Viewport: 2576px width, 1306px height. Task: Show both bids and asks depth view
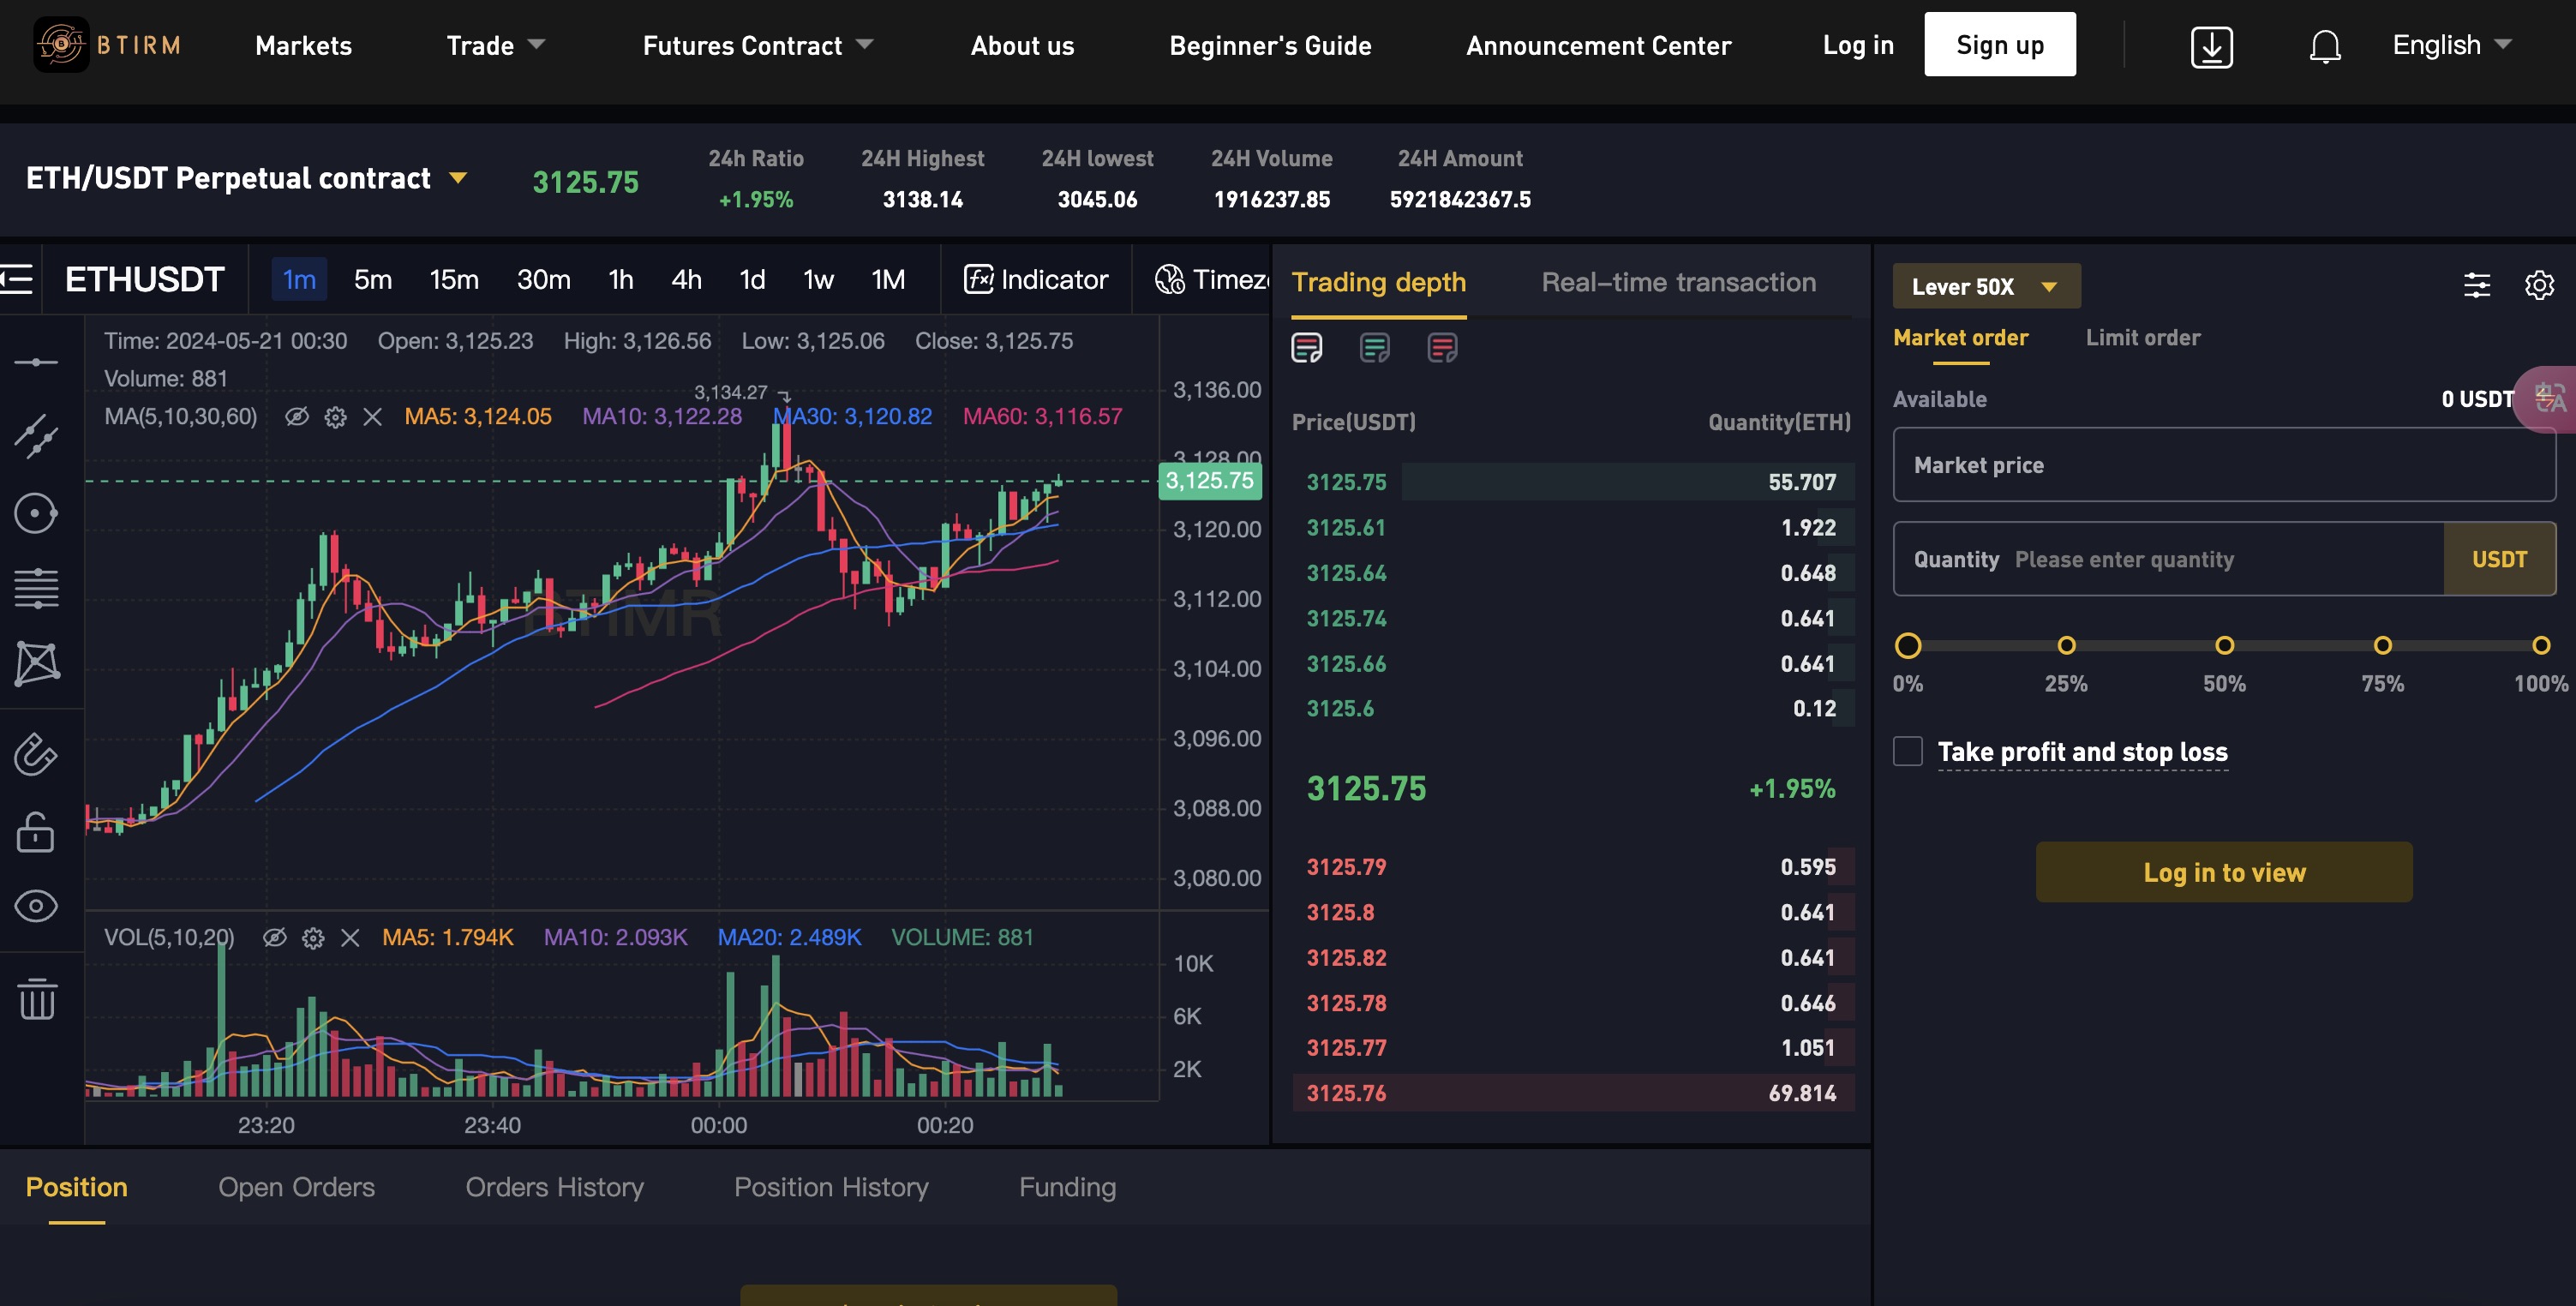tap(1306, 348)
